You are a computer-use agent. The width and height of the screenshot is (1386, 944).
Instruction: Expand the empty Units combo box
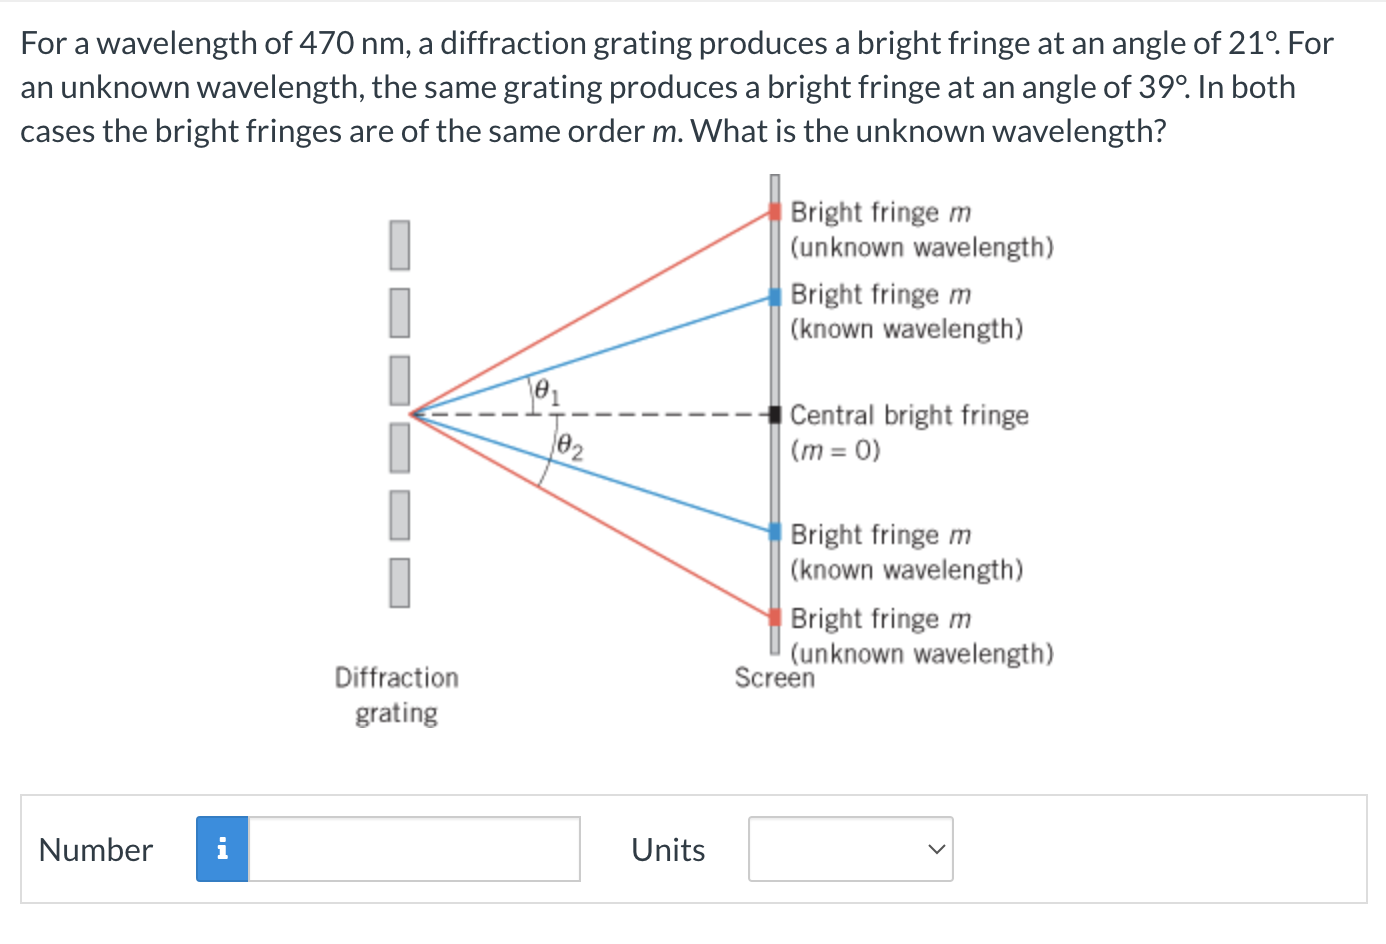point(851,849)
